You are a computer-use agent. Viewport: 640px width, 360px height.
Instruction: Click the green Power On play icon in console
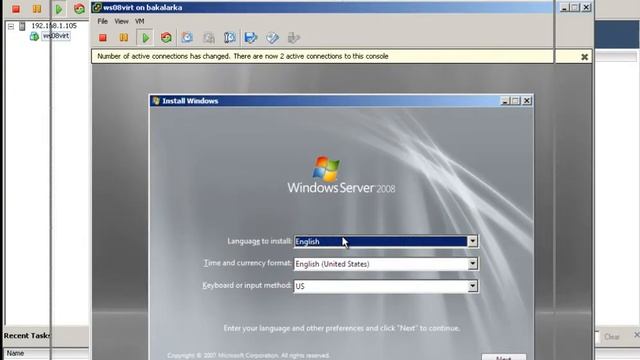click(x=145, y=38)
